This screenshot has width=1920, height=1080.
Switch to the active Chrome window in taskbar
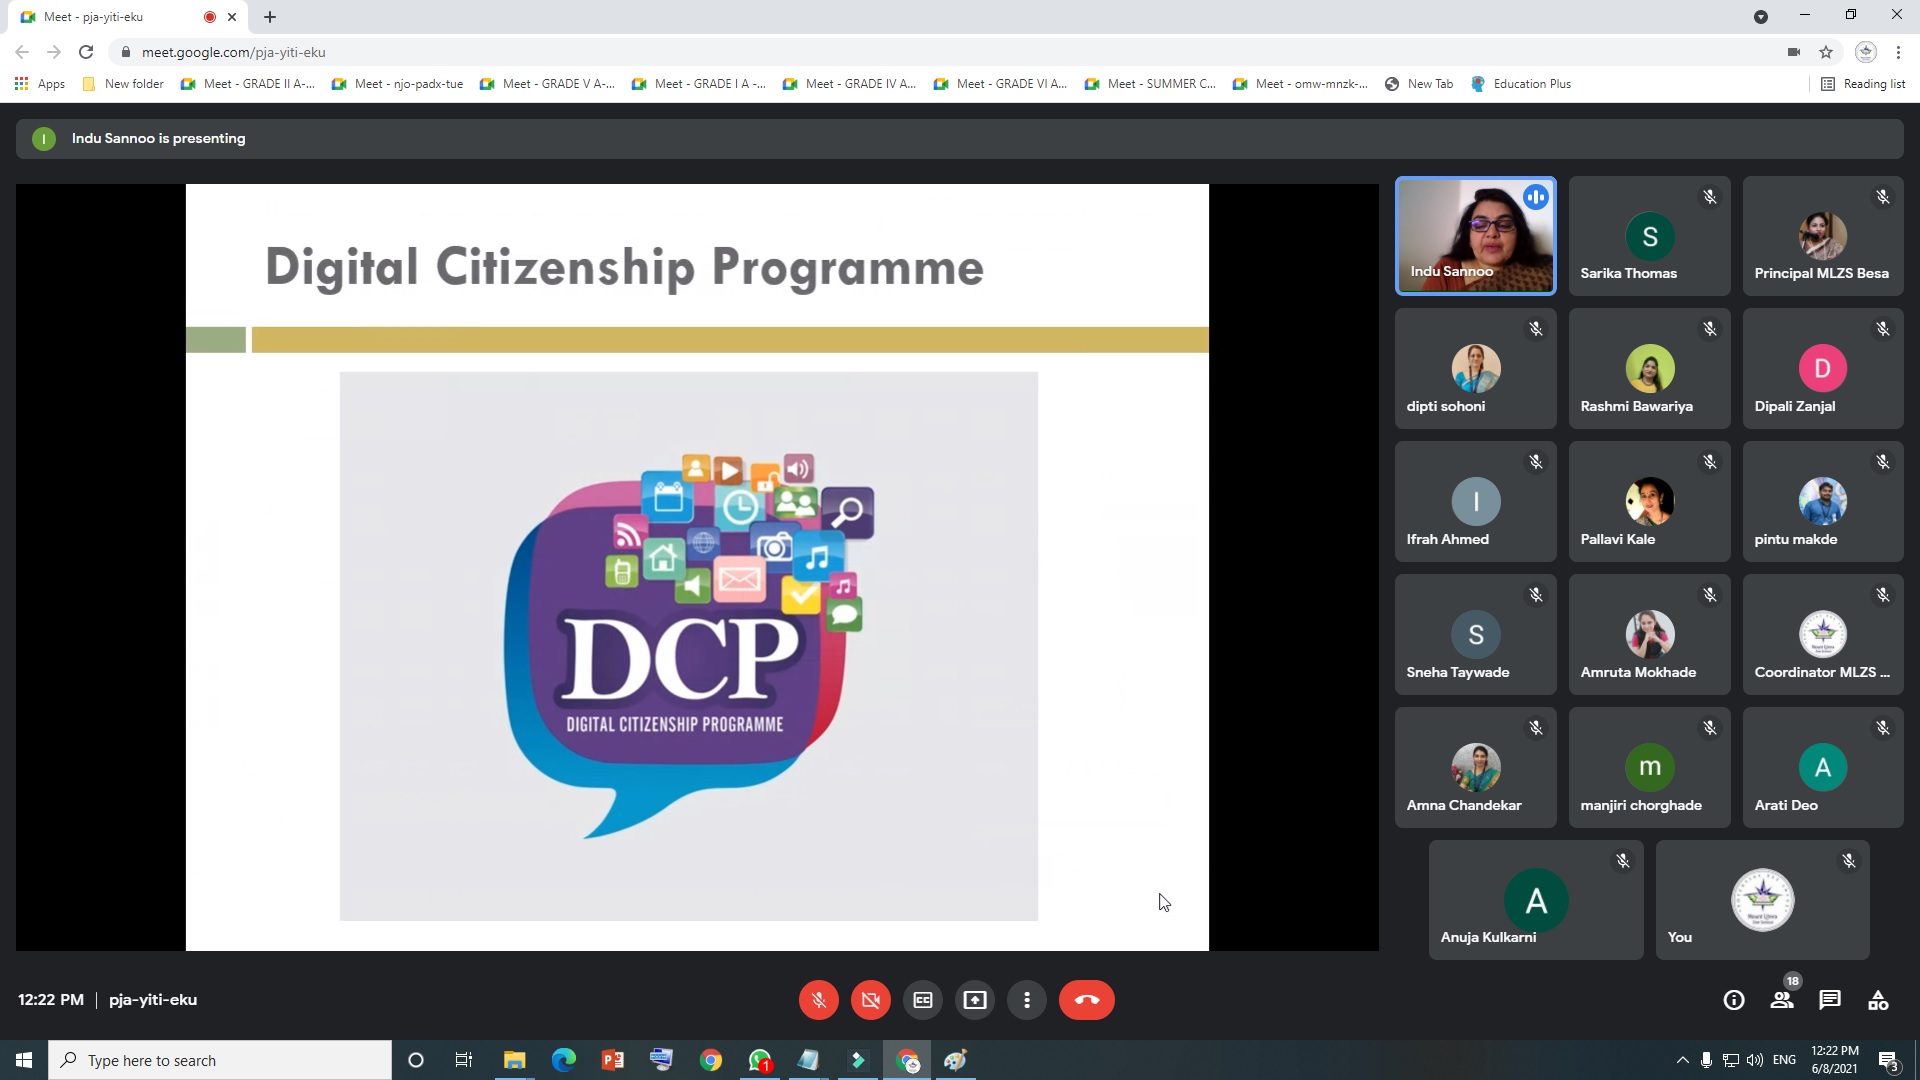point(908,1060)
